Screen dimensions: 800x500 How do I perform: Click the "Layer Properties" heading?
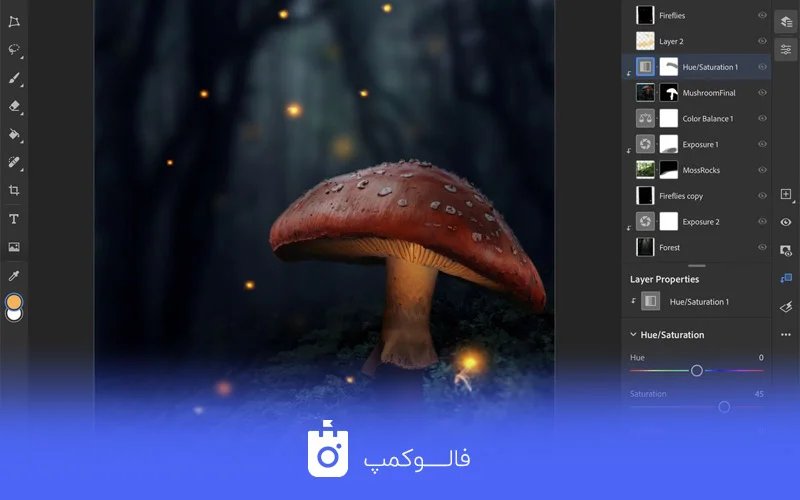(664, 279)
